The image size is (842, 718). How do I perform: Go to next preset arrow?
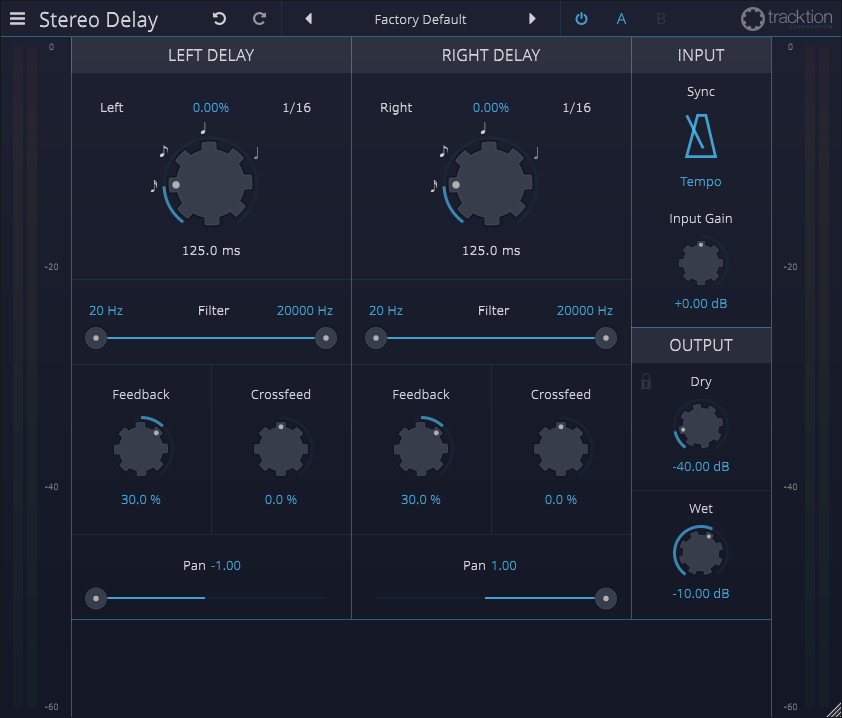[532, 19]
